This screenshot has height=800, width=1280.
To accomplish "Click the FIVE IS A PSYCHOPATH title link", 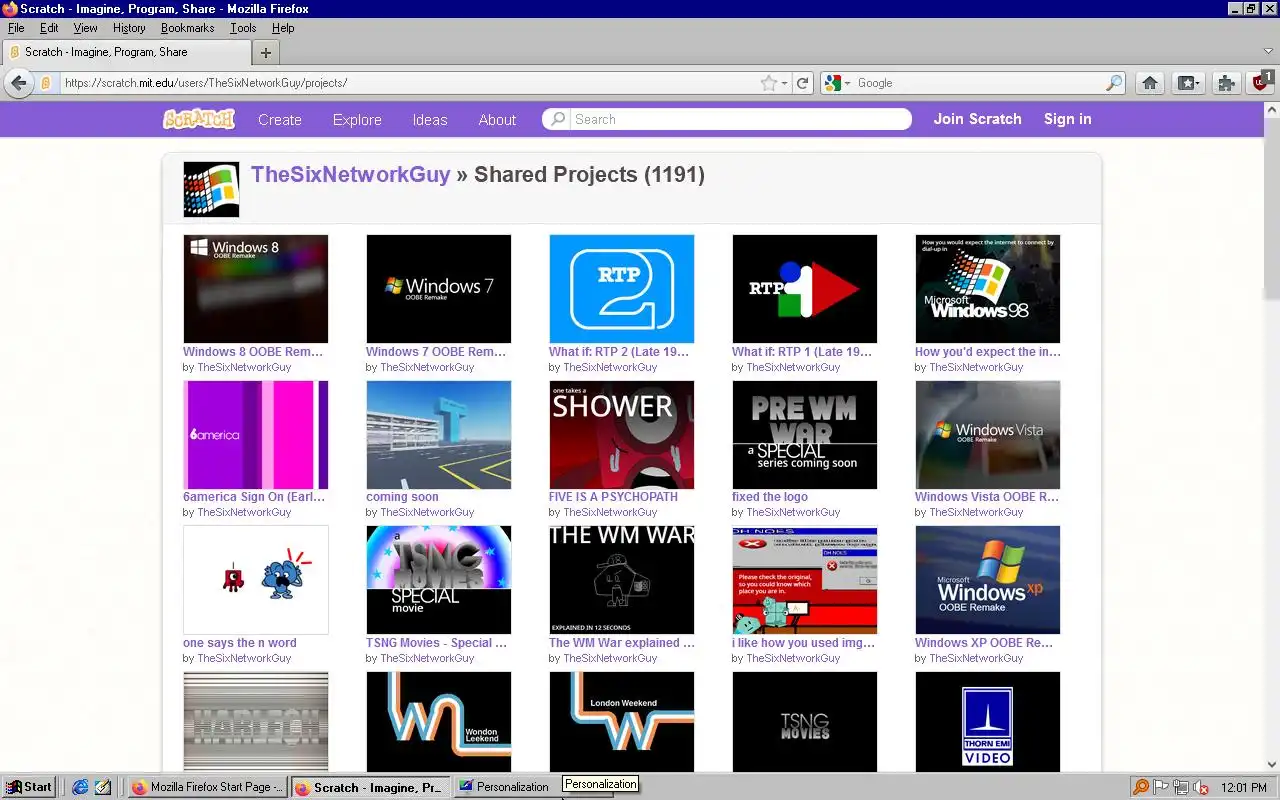I will click(x=613, y=497).
